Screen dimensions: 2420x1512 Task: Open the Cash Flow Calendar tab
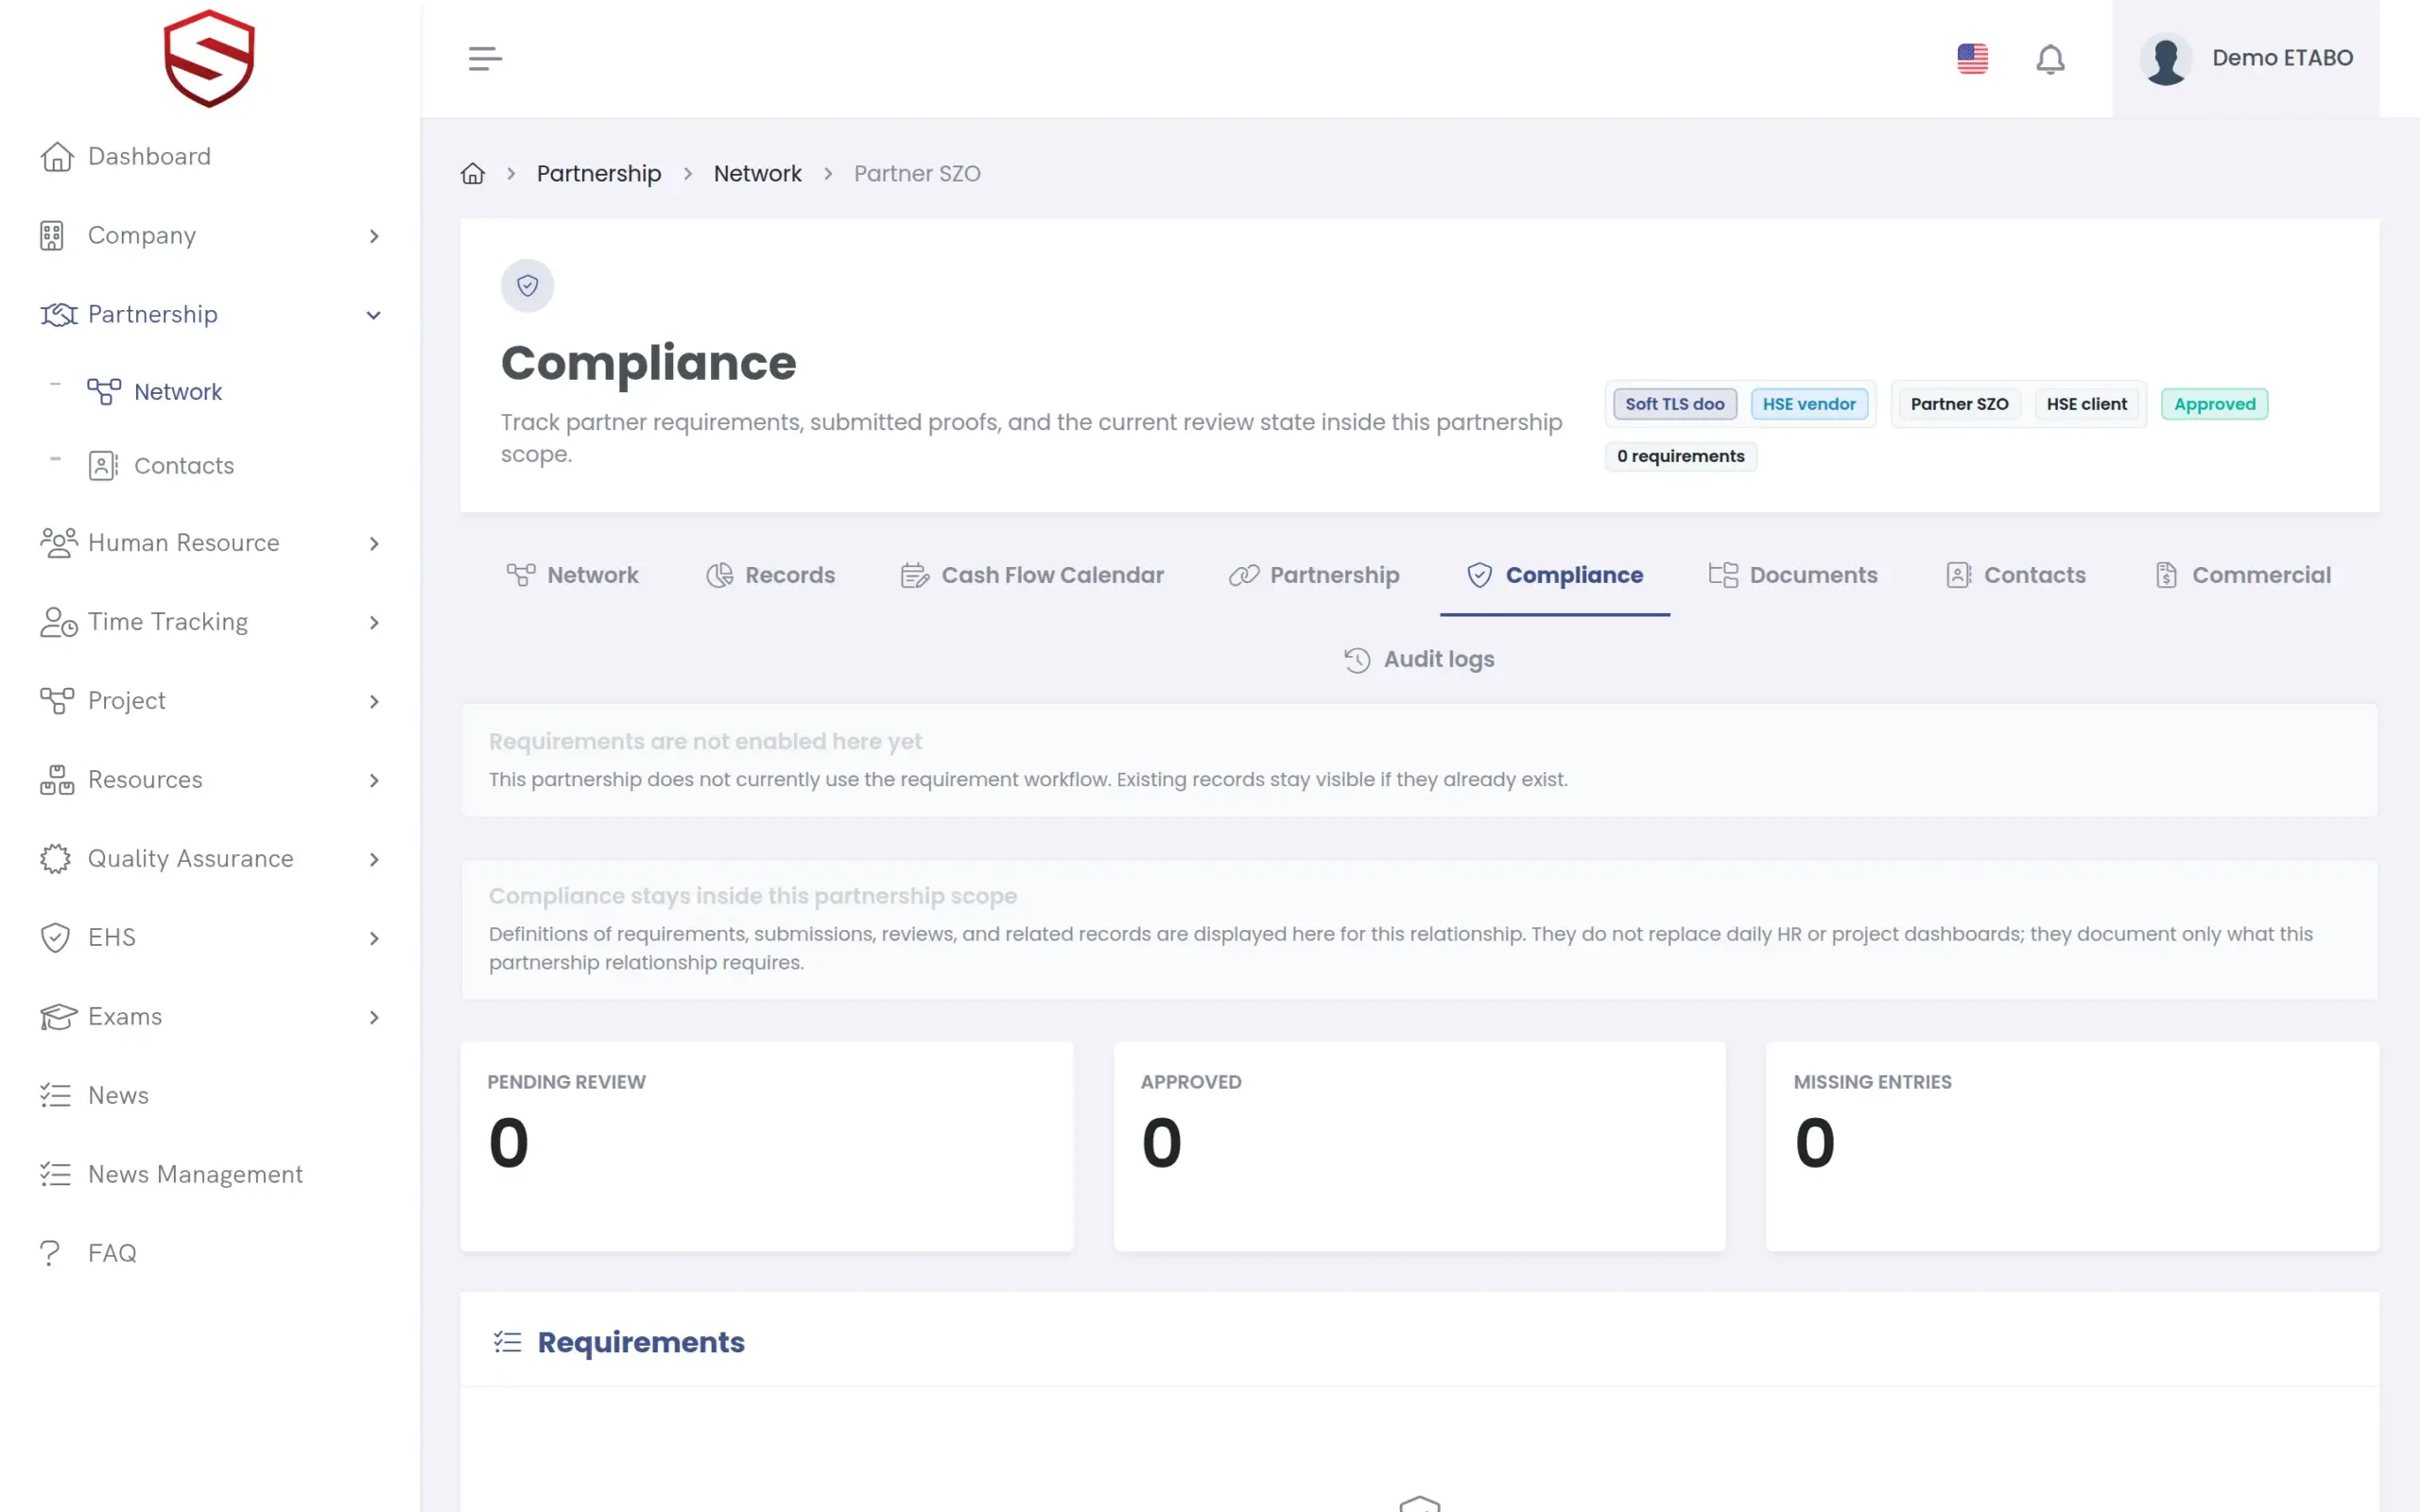tap(1033, 576)
